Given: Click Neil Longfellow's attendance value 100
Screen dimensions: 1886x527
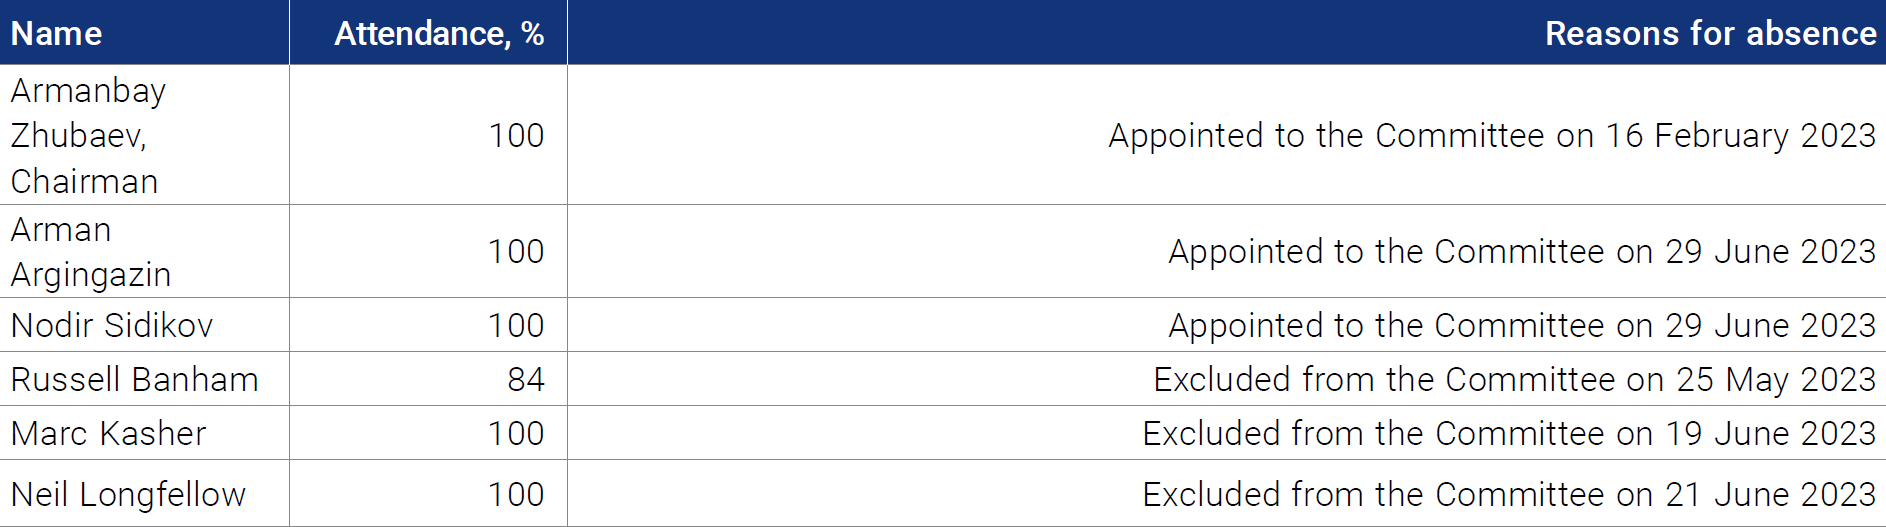Looking at the screenshot, I should [x=516, y=494].
